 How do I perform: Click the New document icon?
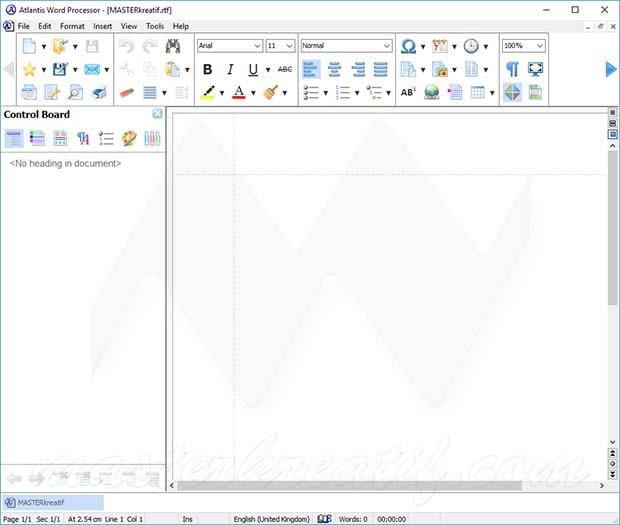click(29, 46)
